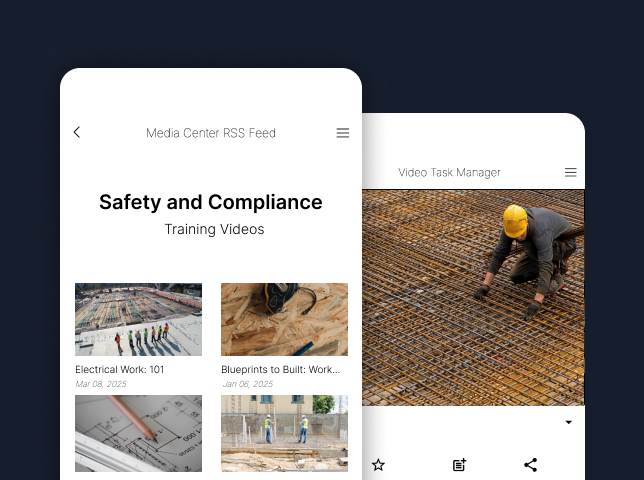Open the two workers construction site thumbnail

tap(284, 434)
